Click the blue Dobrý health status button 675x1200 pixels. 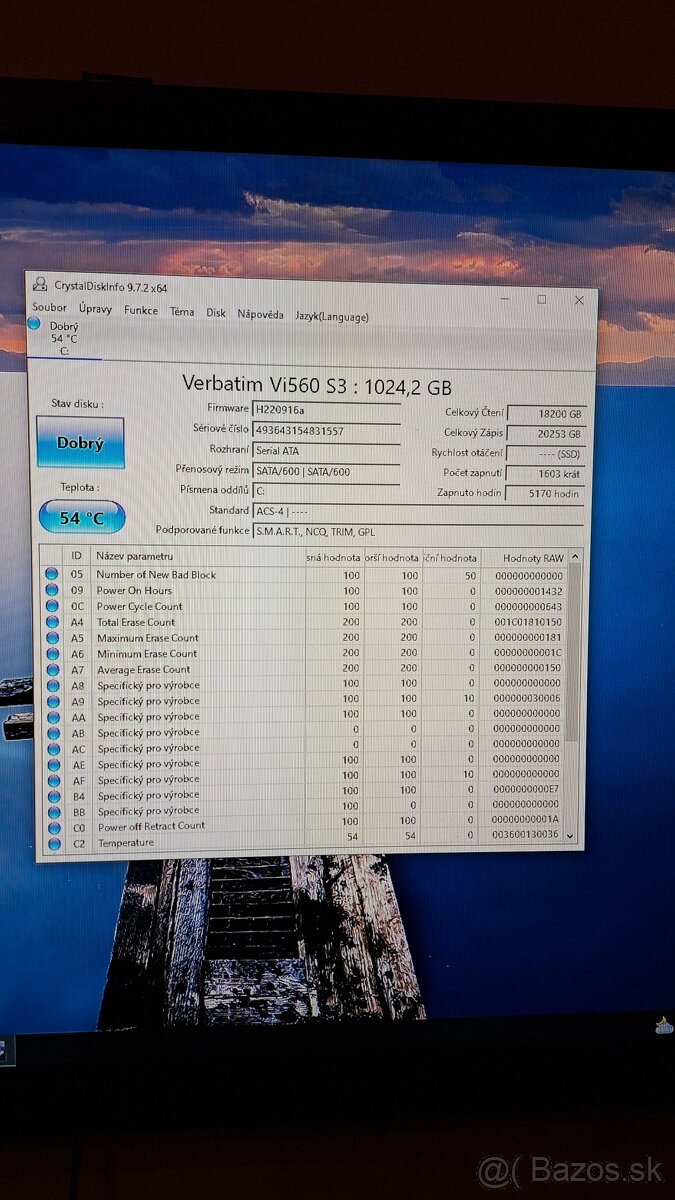click(x=80, y=443)
